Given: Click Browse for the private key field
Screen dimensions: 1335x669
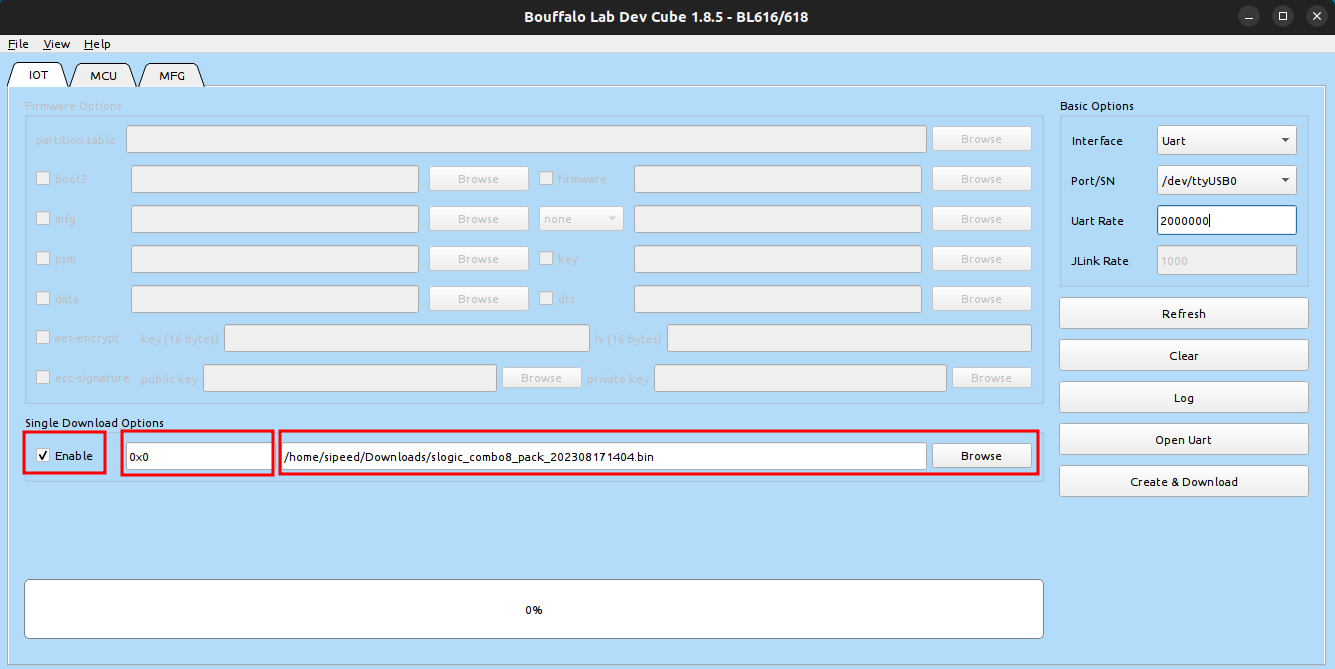Looking at the screenshot, I should tap(991, 378).
